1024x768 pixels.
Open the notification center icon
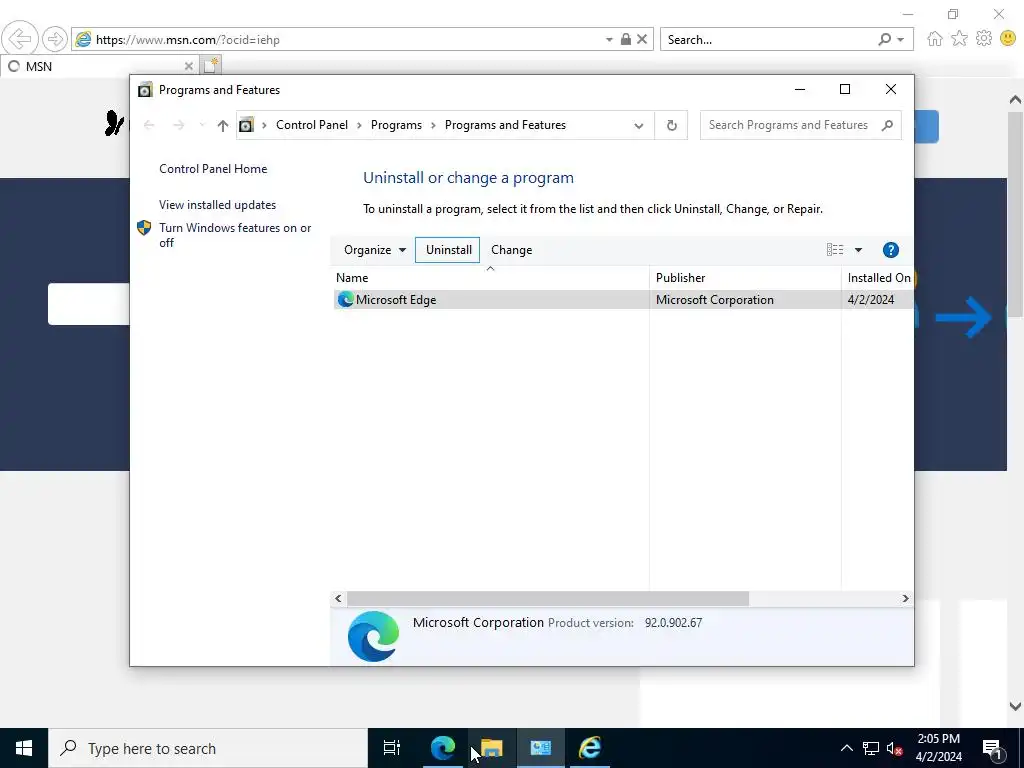[992, 748]
